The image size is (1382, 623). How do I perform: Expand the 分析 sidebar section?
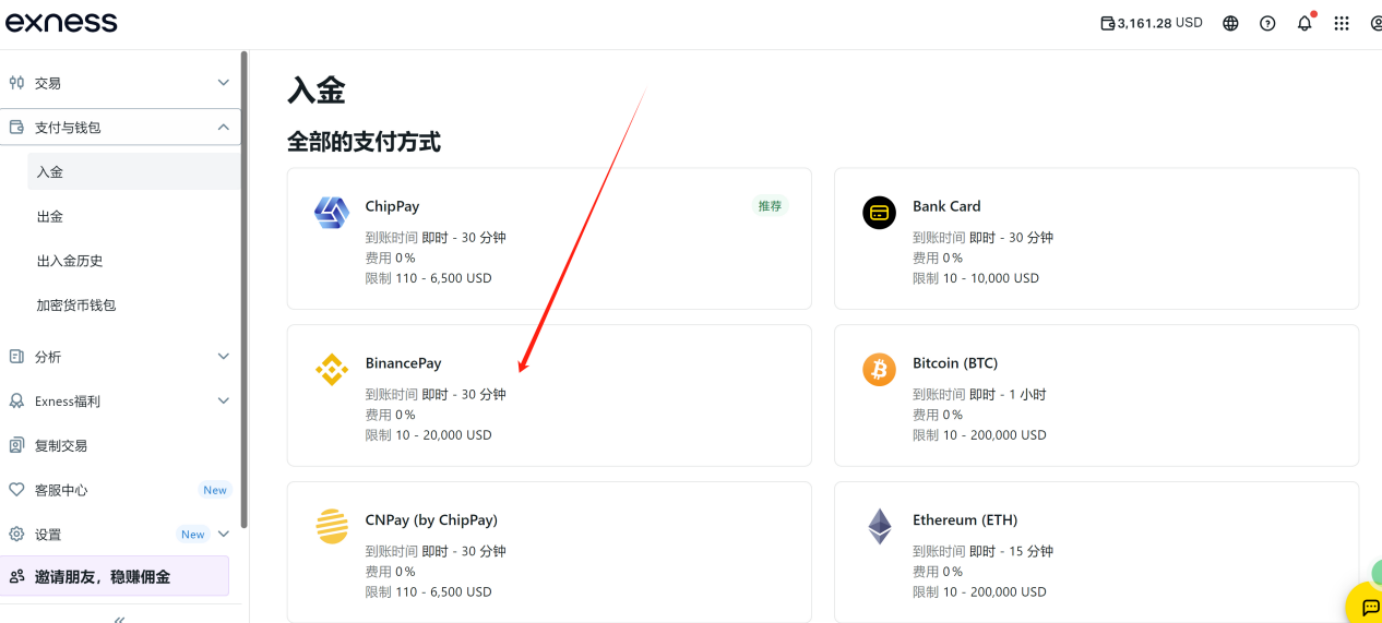click(223, 356)
